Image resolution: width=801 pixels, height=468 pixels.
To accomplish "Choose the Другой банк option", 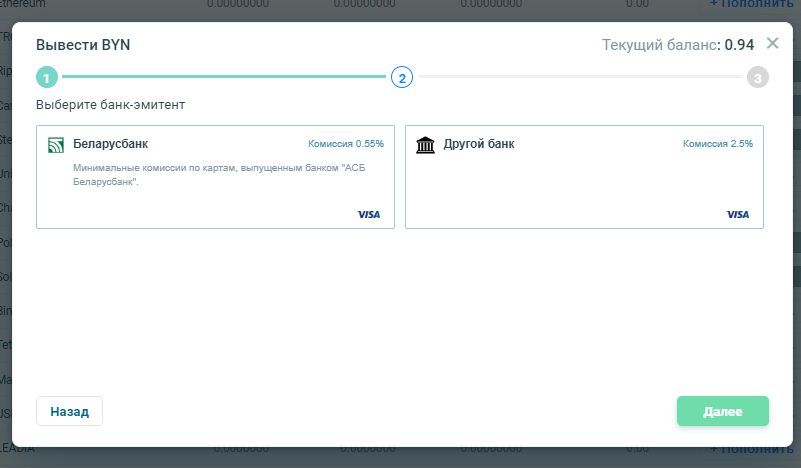I will click(584, 177).
